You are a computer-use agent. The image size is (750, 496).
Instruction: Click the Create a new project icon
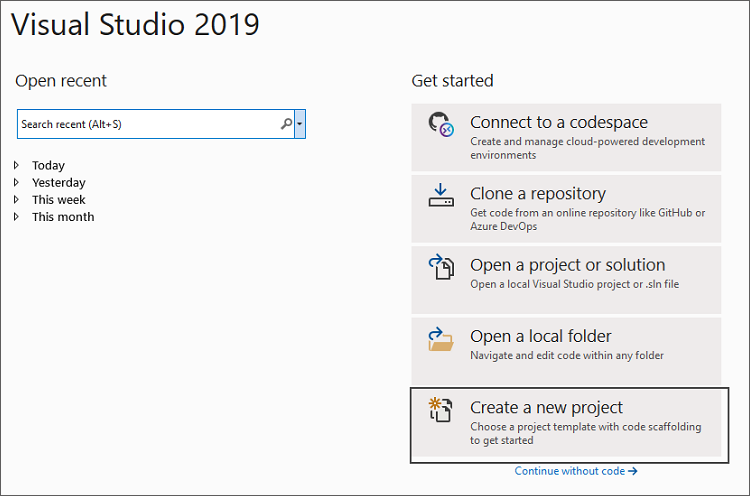(x=441, y=410)
